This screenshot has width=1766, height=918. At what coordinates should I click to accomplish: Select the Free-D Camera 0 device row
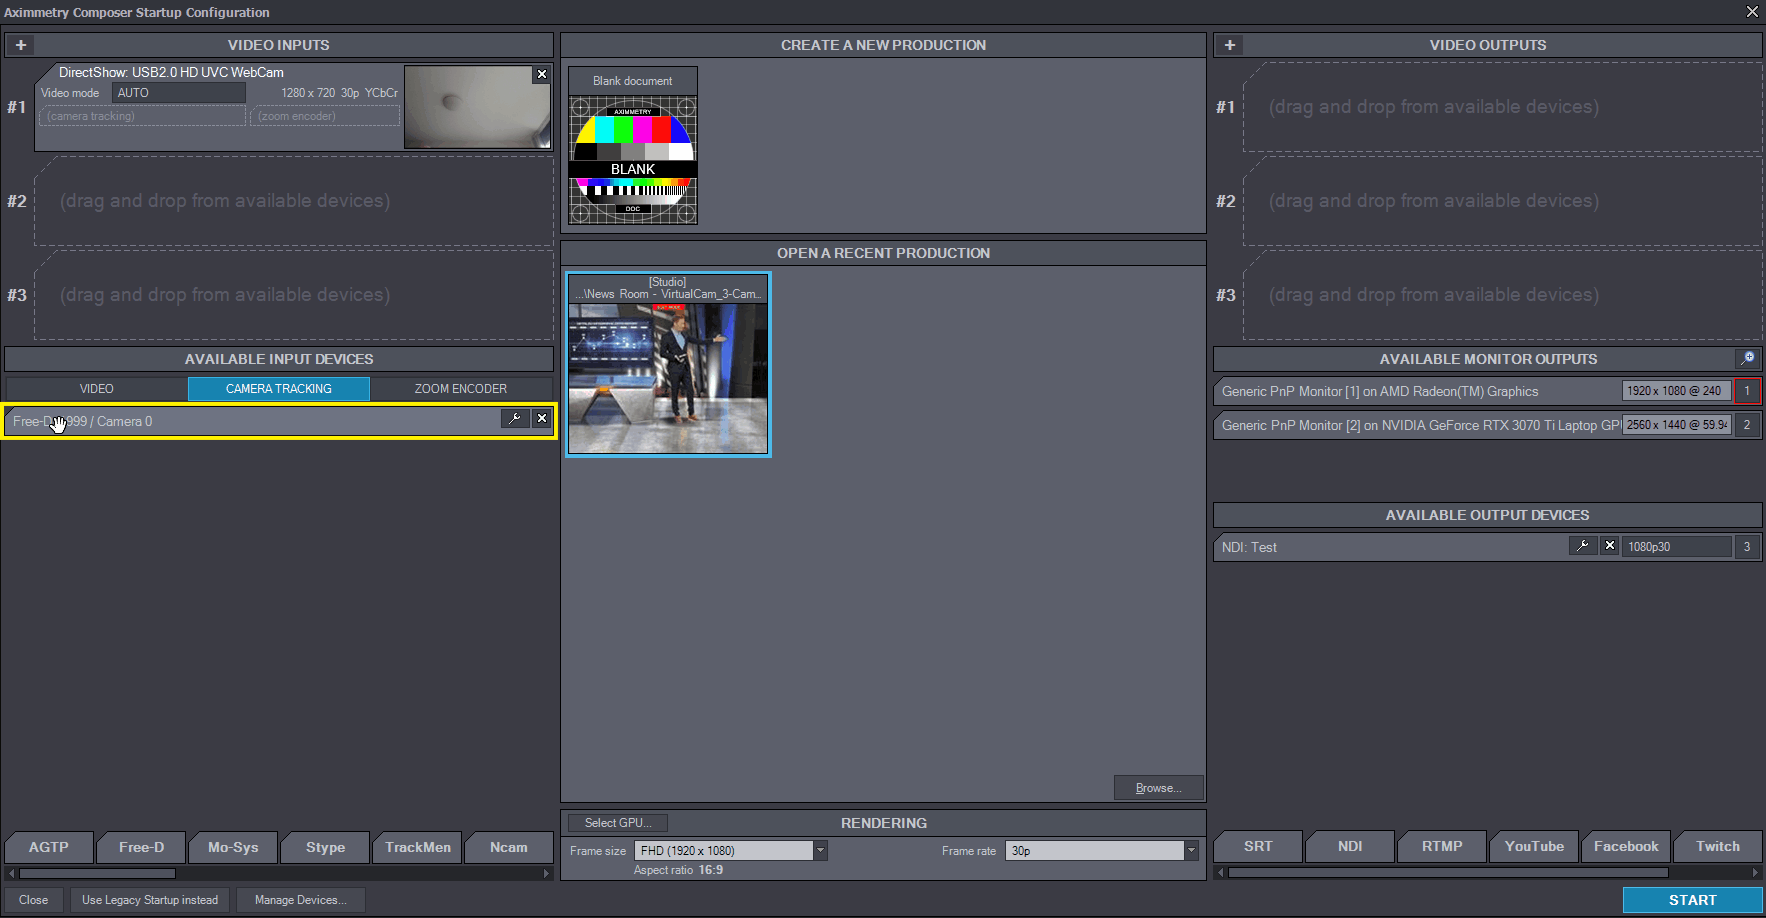point(279,421)
